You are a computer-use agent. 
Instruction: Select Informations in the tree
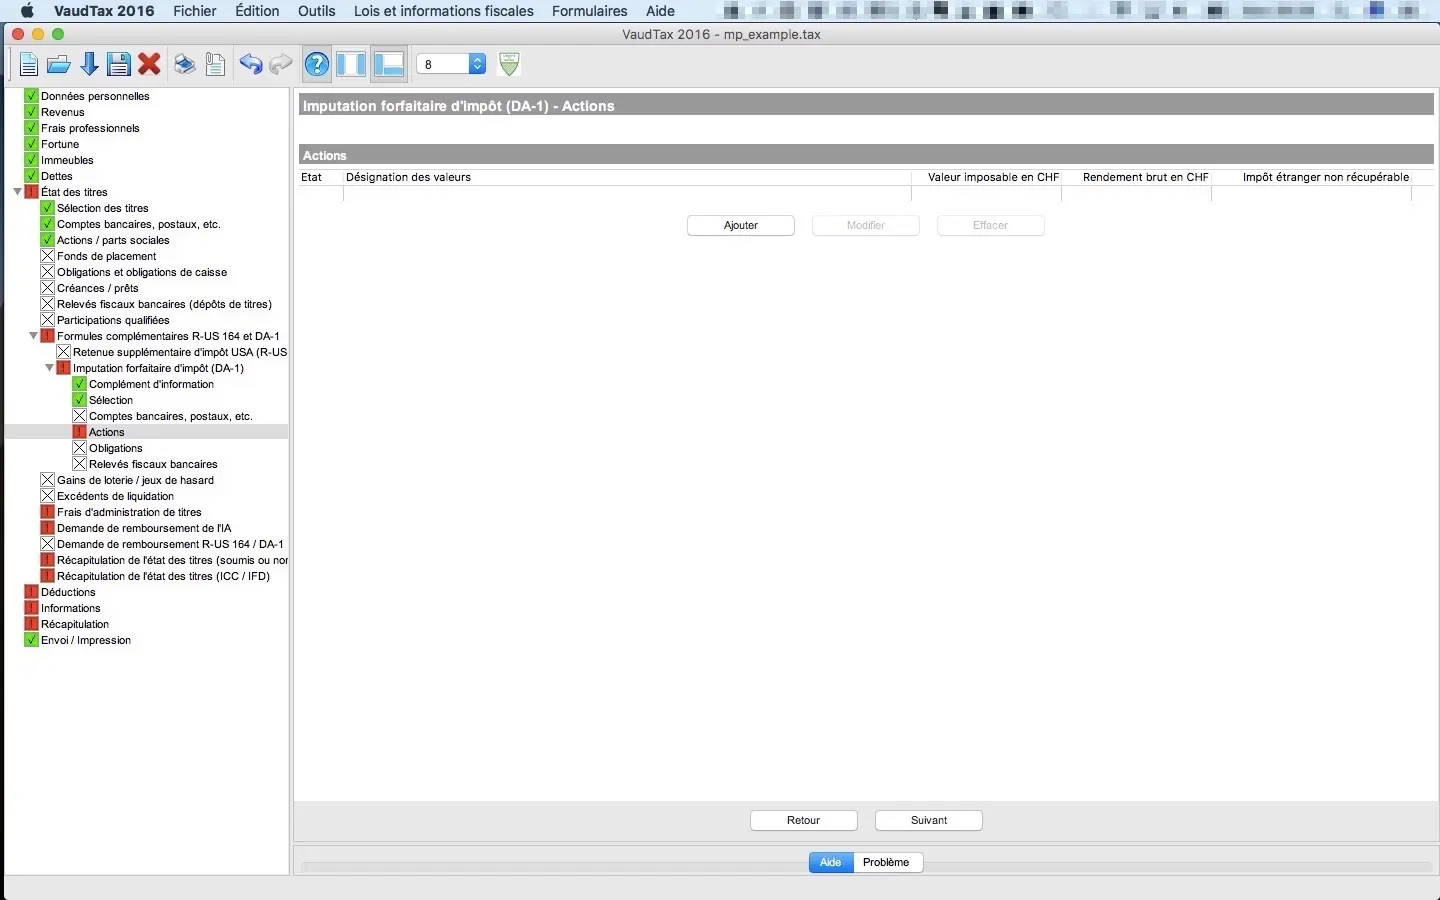(70, 608)
